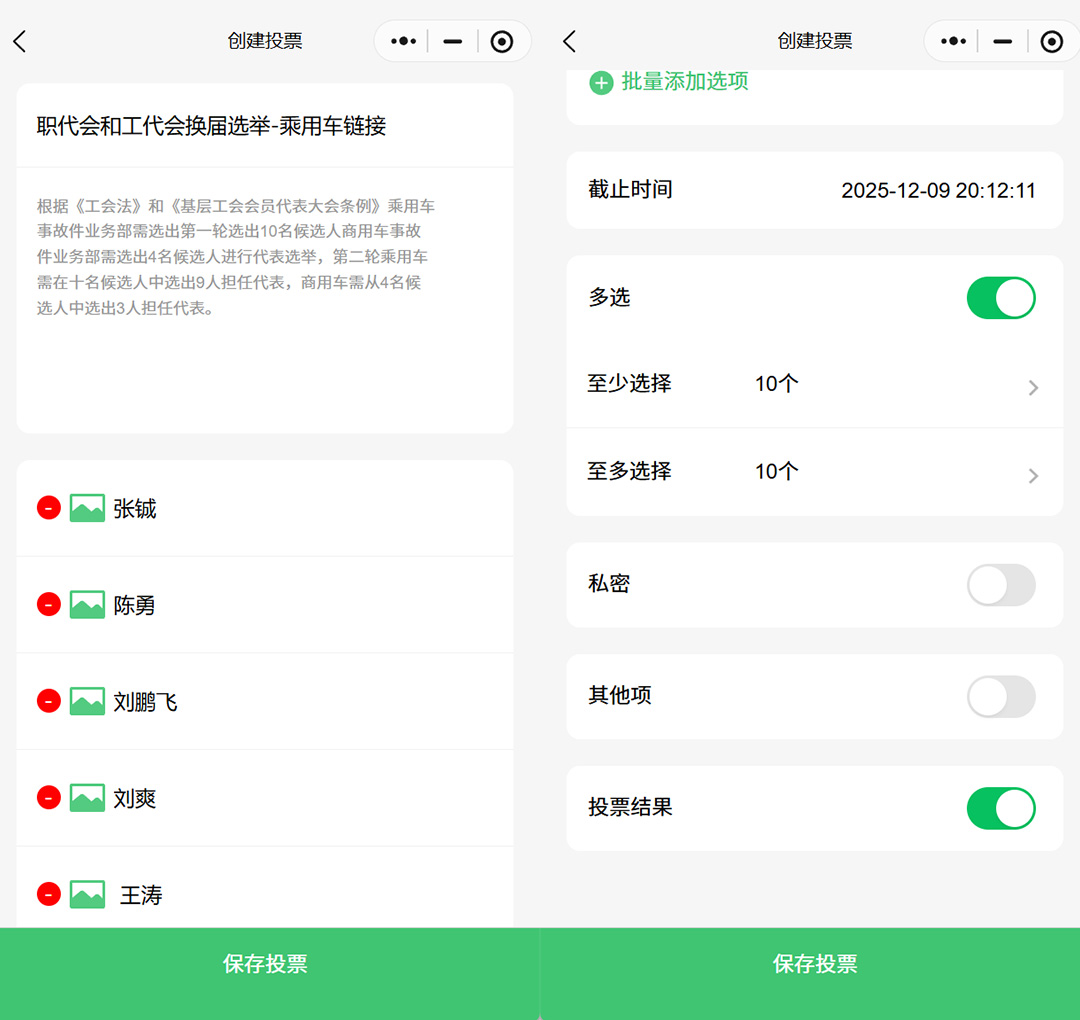The image size is (1080, 1020).
Task: Disable the 投票结果 switch
Action: 1000,808
